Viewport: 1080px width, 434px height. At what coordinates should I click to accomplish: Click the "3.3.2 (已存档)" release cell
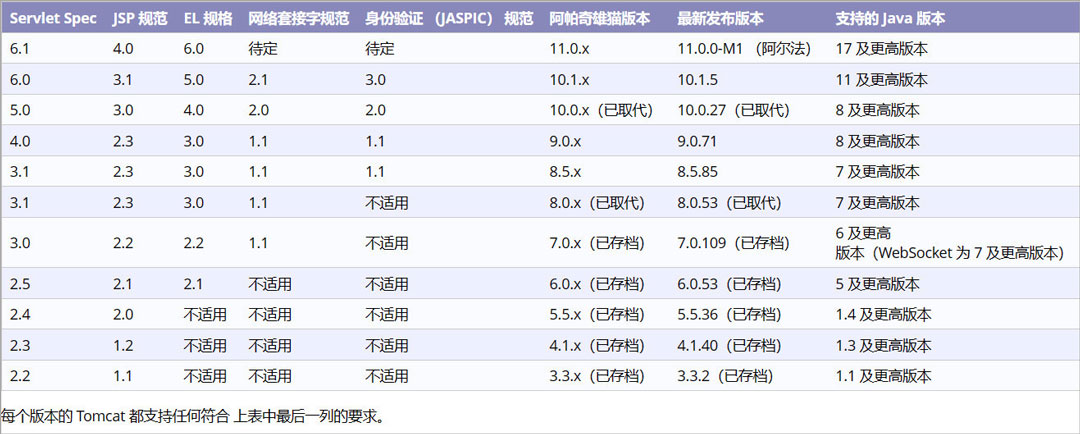click(x=725, y=375)
